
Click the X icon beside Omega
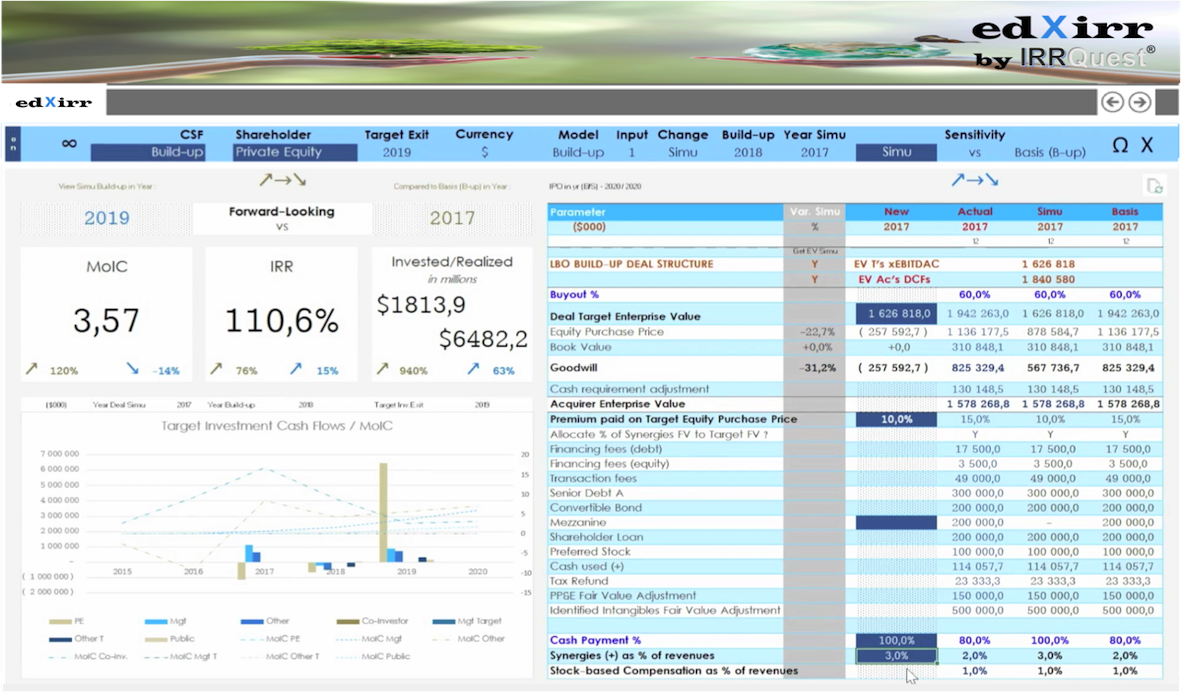[x=1147, y=145]
